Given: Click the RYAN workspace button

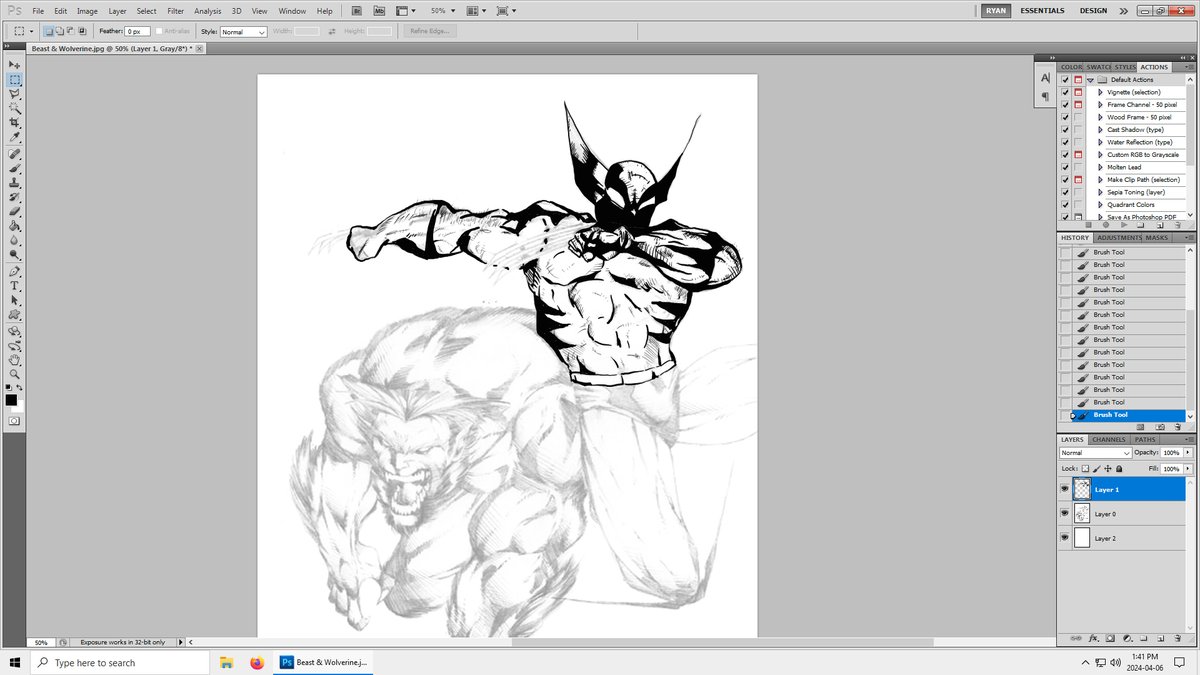Looking at the screenshot, I should tap(994, 11).
